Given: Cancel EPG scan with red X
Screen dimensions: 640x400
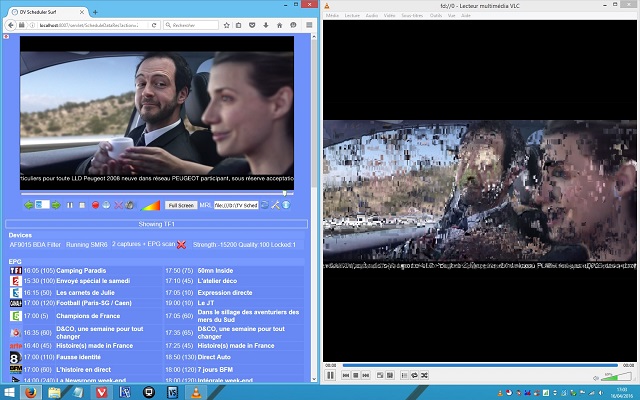Looking at the screenshot, I should 181,244.
